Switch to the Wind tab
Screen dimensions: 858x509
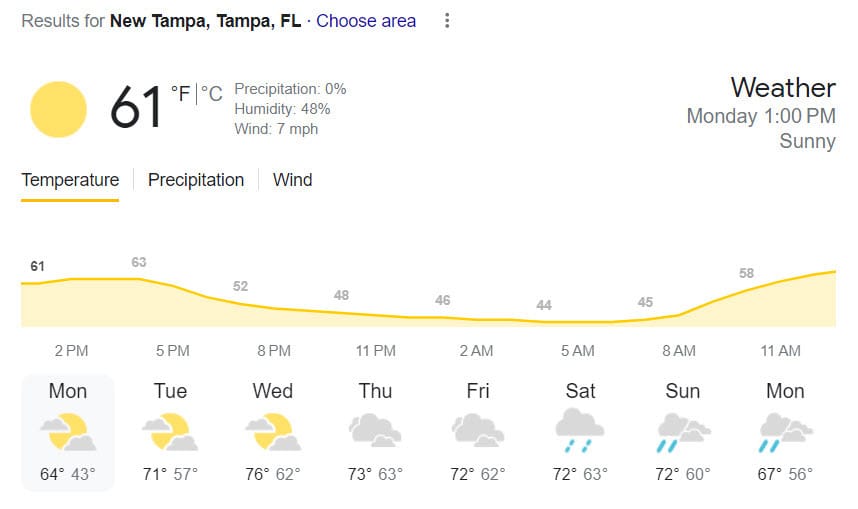[293, 180]
